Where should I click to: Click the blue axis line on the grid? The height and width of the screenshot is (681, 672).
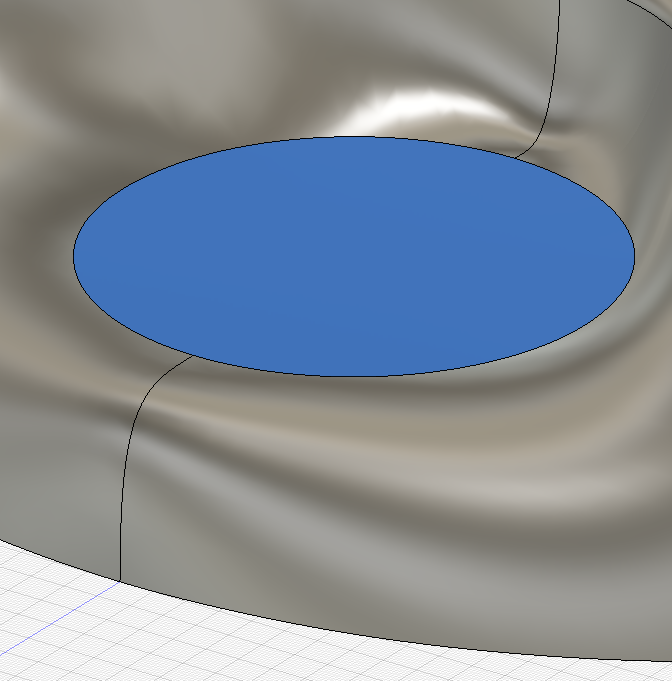tap(60, 618)
